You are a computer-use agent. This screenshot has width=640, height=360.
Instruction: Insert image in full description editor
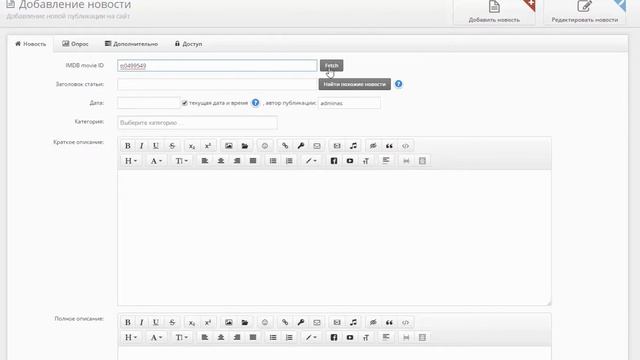pyautogui.click(x=229, y=322)
